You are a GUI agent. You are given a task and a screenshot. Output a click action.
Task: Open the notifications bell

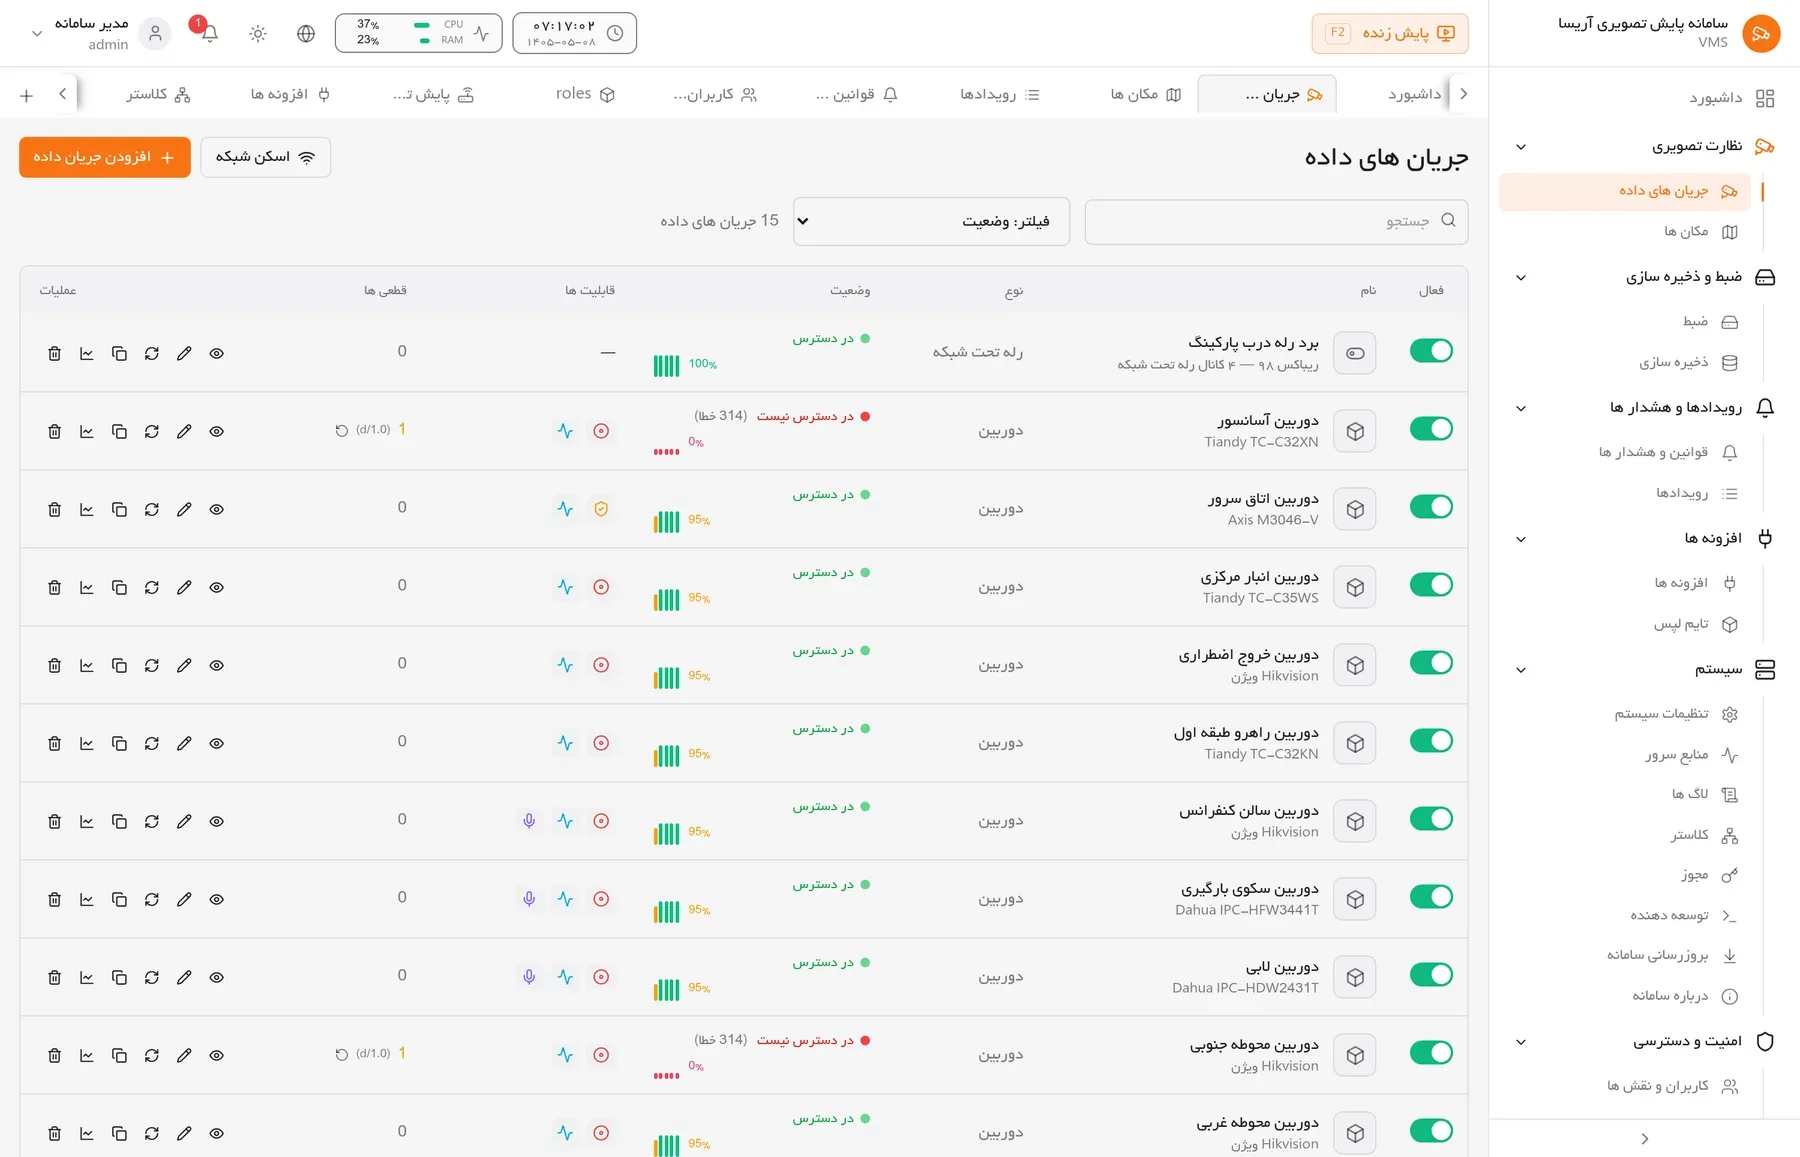tap(210, 33)
